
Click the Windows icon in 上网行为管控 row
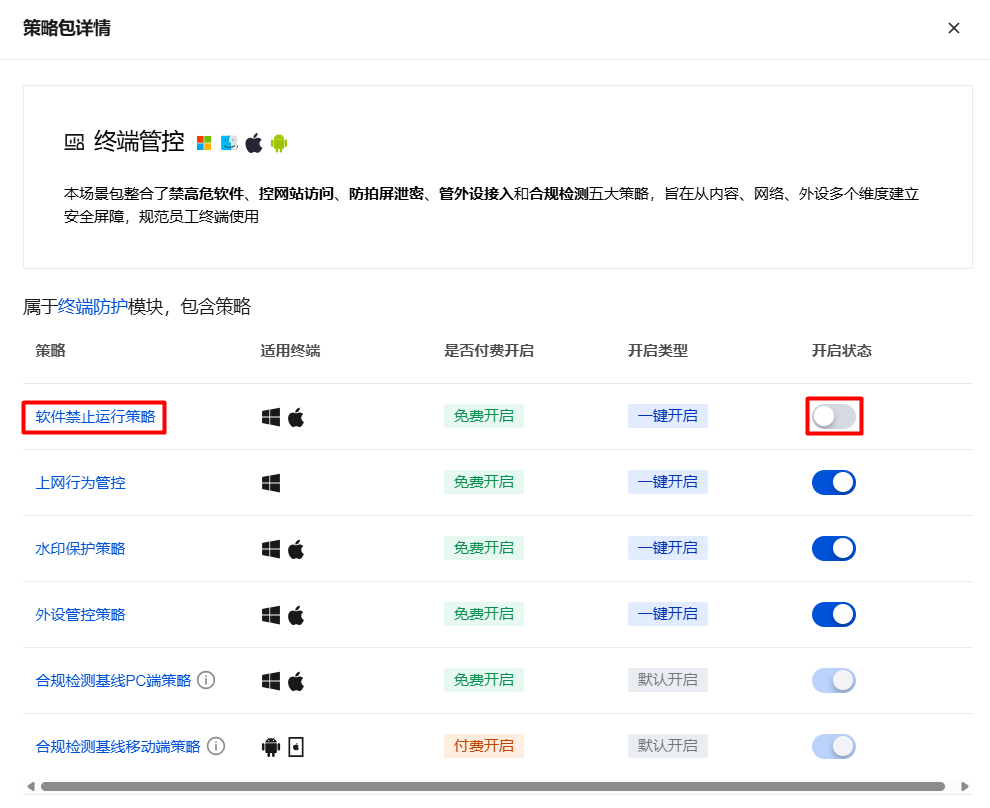pos(271,483)
